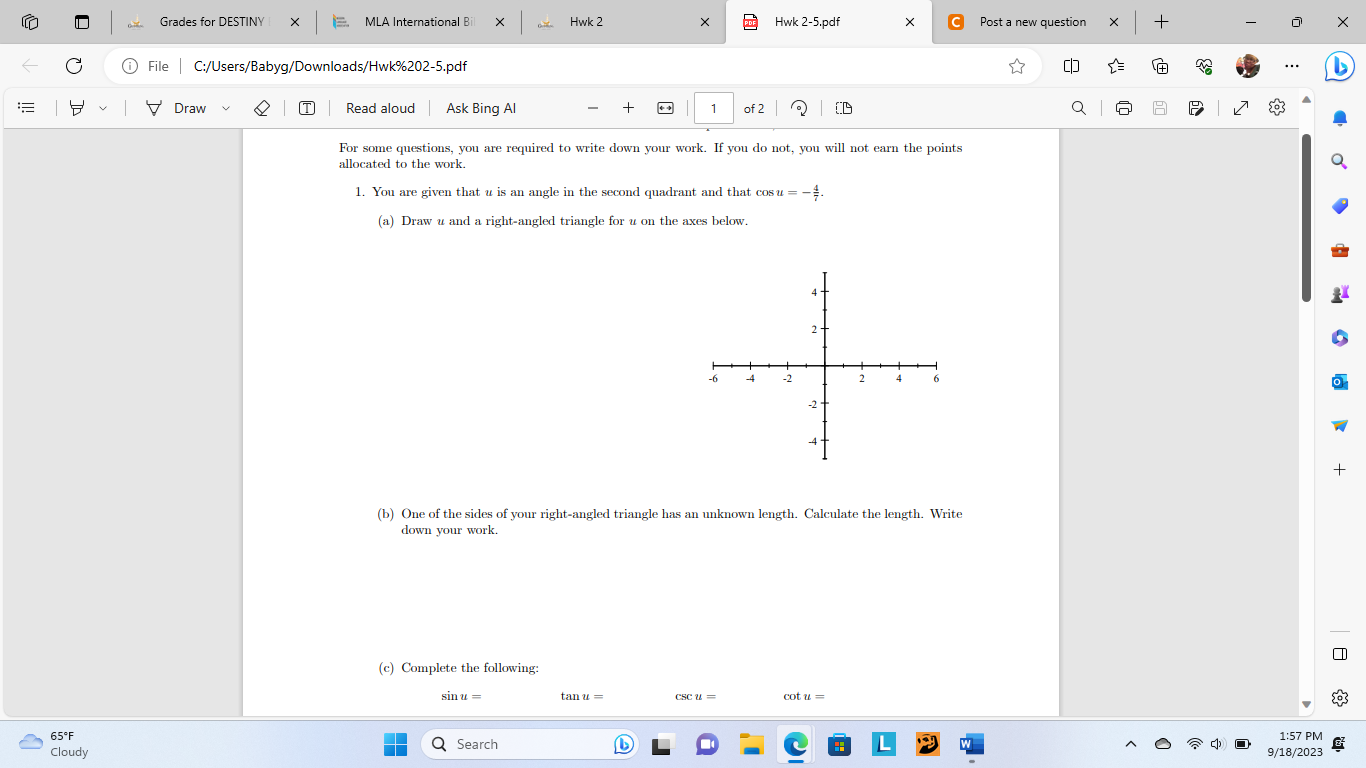The height and width of the screenshot is (768, 1366).
Task: Toggle Split screen in Edge
Action: (1071, 66)
